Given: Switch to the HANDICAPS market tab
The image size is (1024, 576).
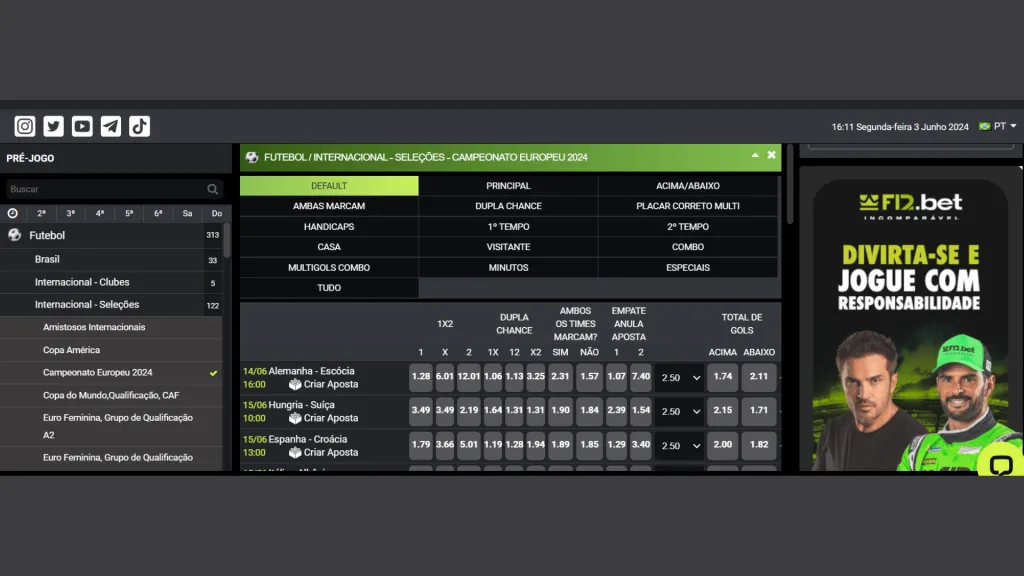Looking at the screenshot, I should 328,227.
